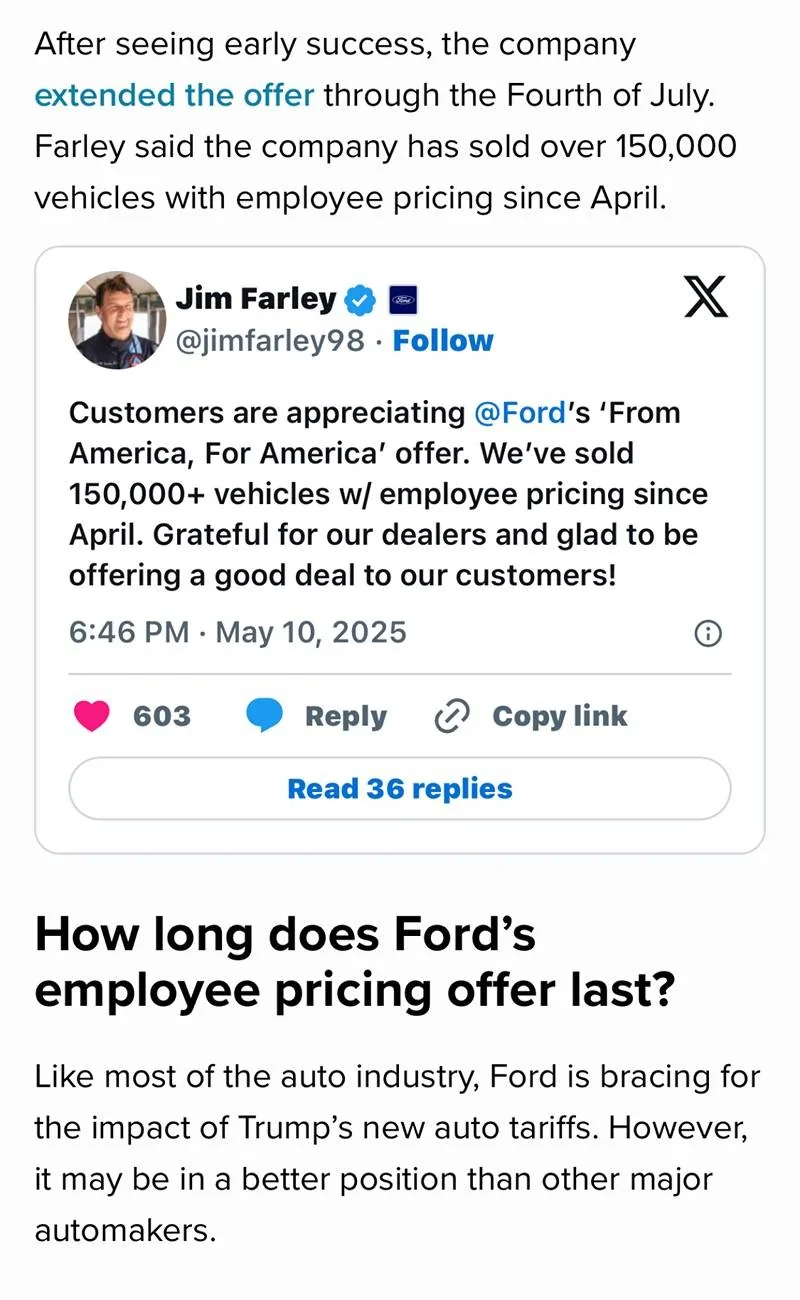Click the blue verified badge
The image size is (800, 1300).
pyautogui.click(x=360, y=299)
